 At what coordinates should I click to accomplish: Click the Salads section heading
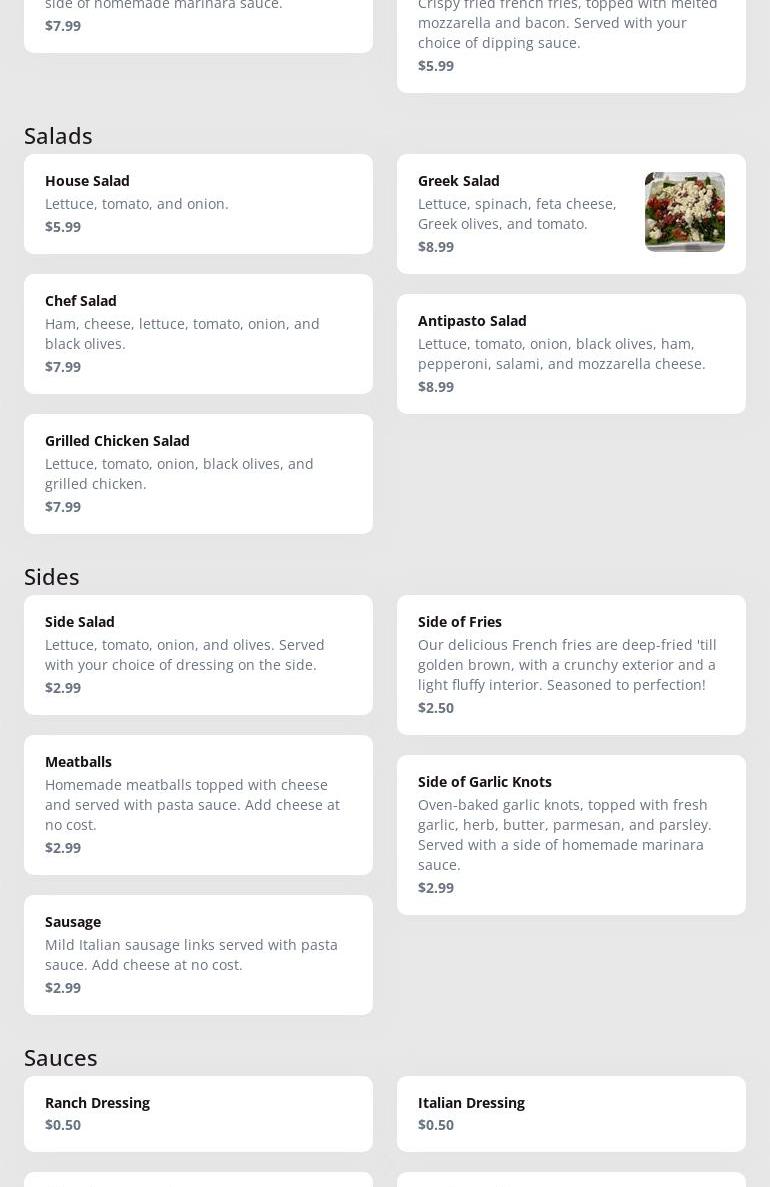58,136
